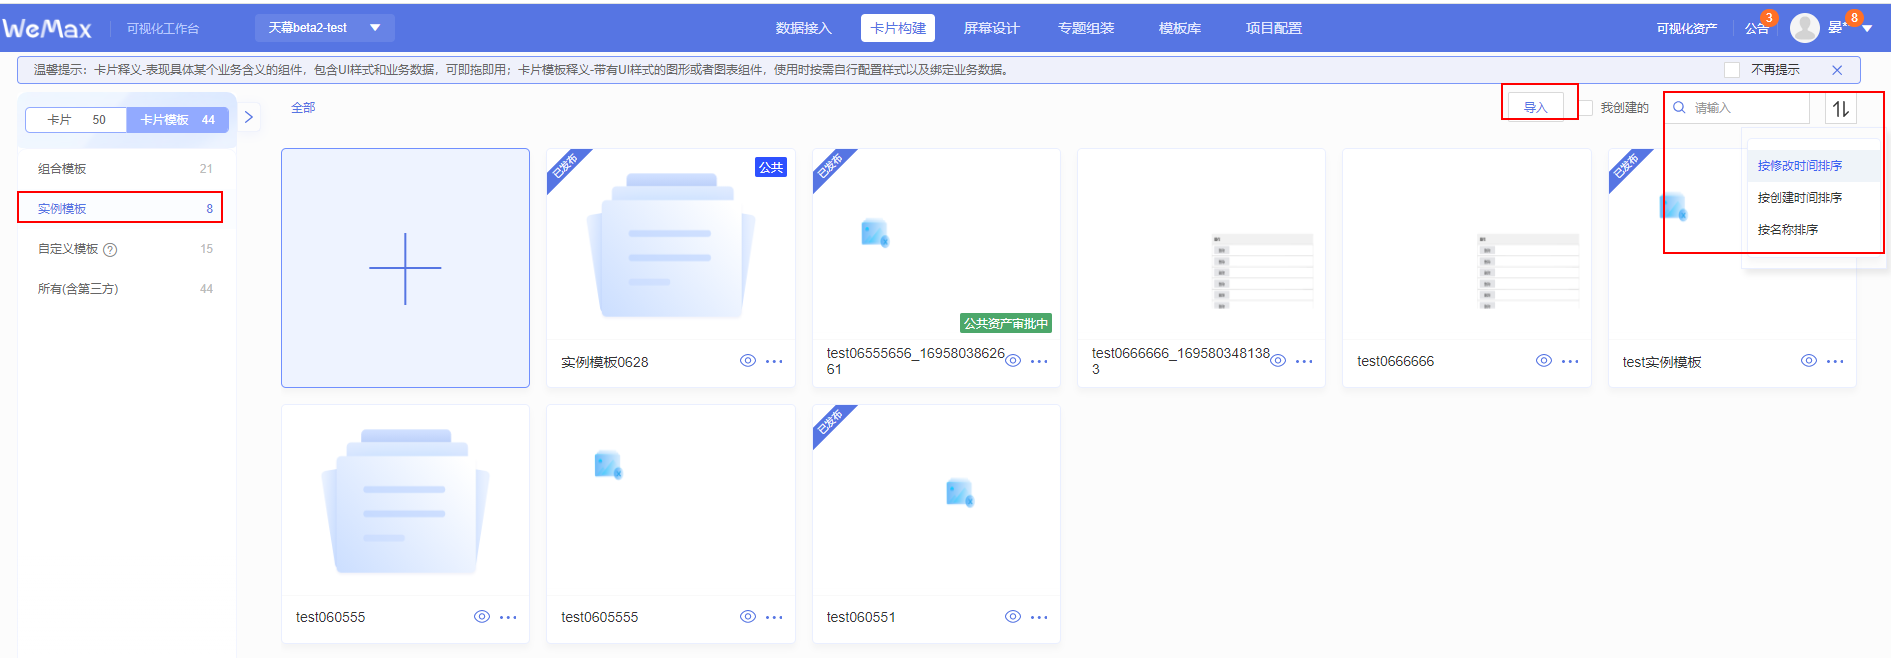Go to 项目配置 tab

(x=1274, y=28)
